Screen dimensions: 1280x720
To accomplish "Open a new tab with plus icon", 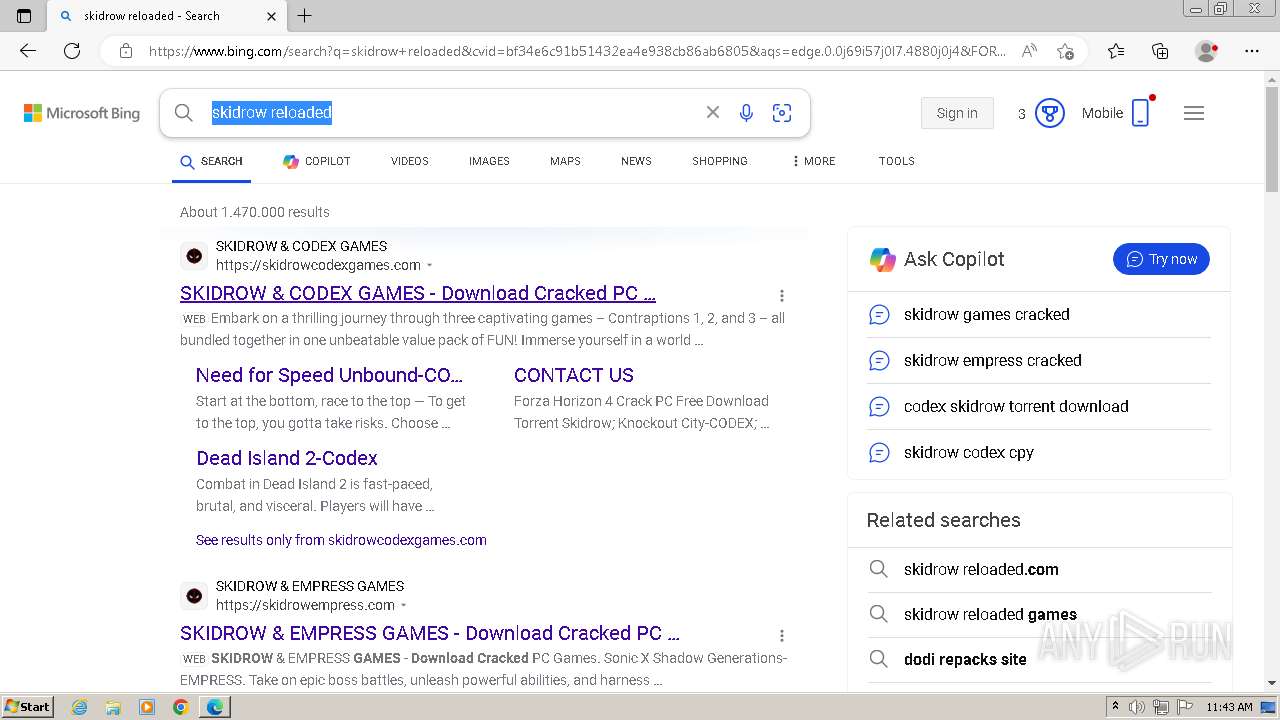I will point(305,16).
